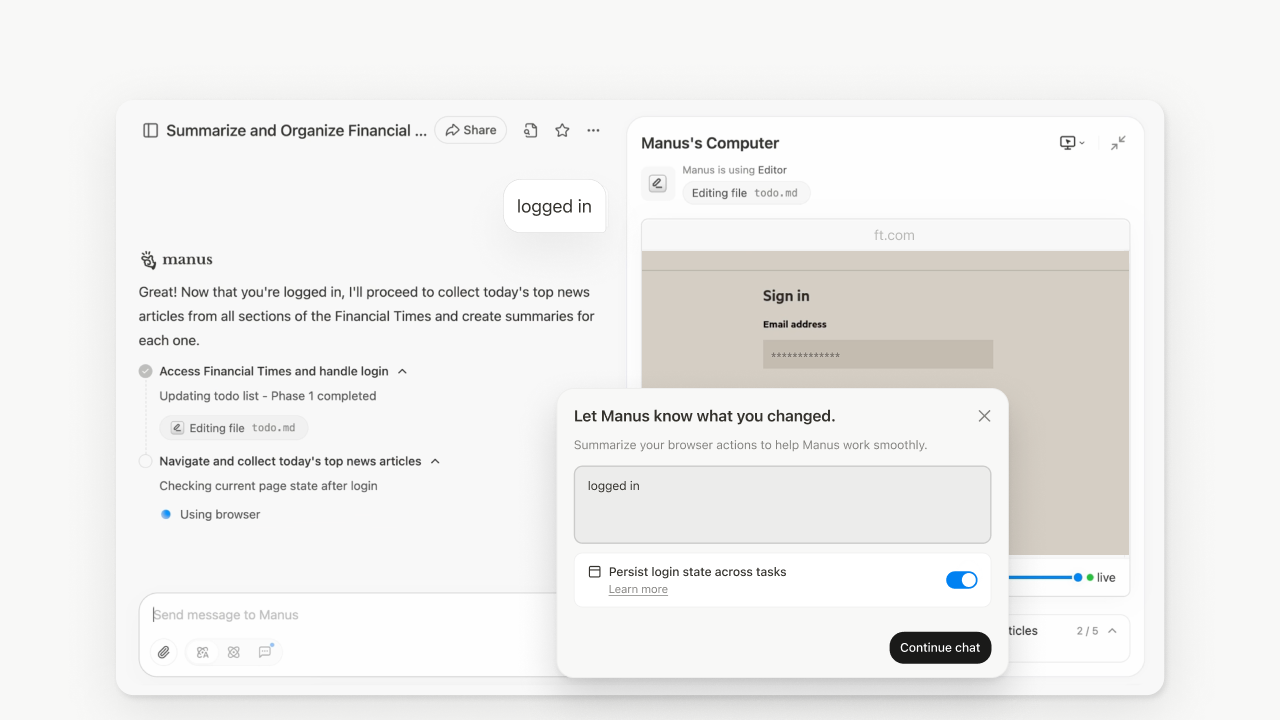1280x720 pixels.
Task: Click the attach file paperclip icon
Action: tap(164, 652)
